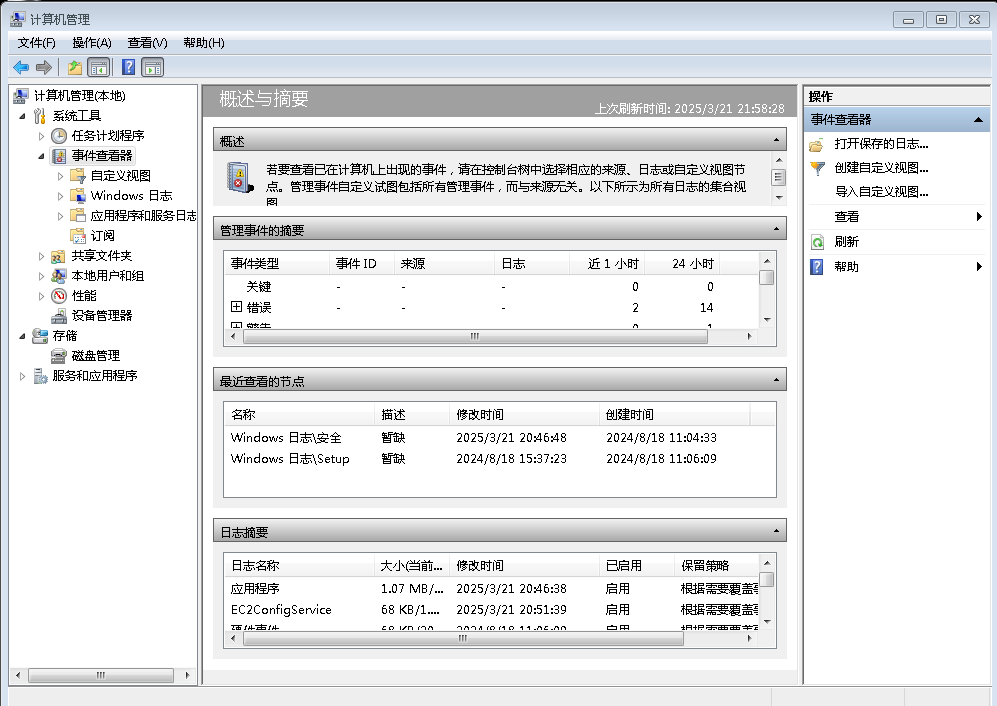The height and width of the screenshot is (706, 997).
Task: Select the 本地用户和组 icon
Action: [58, 276]
